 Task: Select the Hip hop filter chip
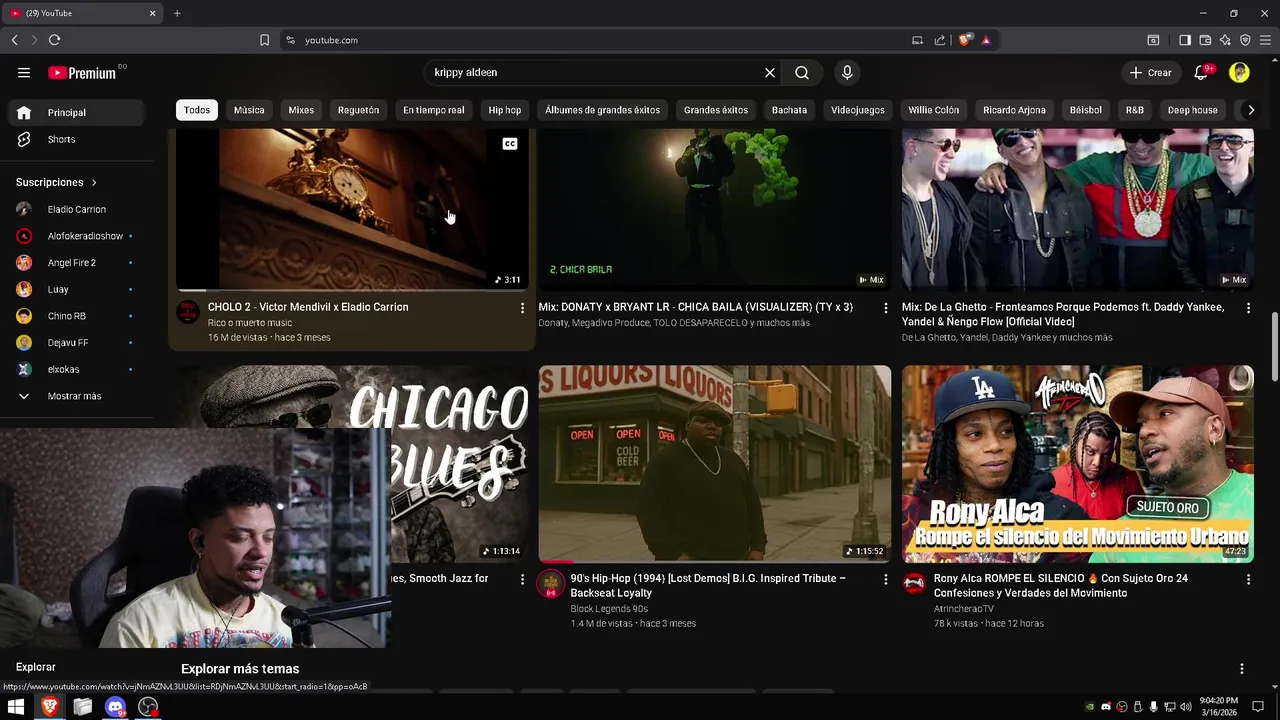[x=505, y=110]
